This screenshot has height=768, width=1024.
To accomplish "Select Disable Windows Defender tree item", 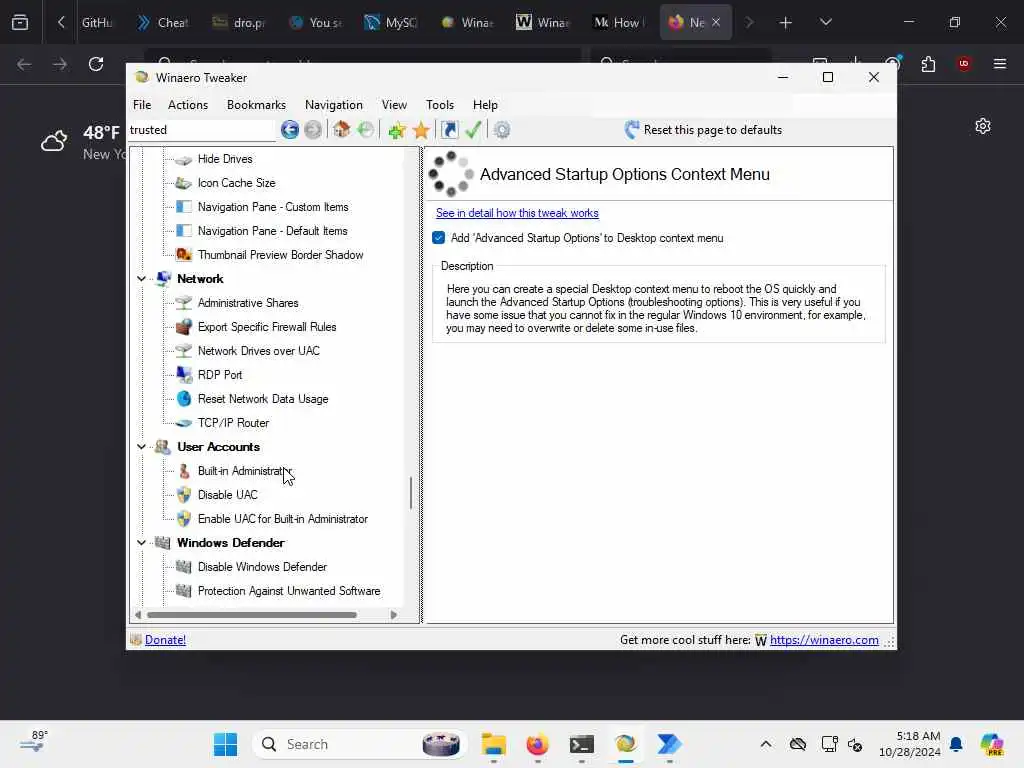I will point(262,567).
